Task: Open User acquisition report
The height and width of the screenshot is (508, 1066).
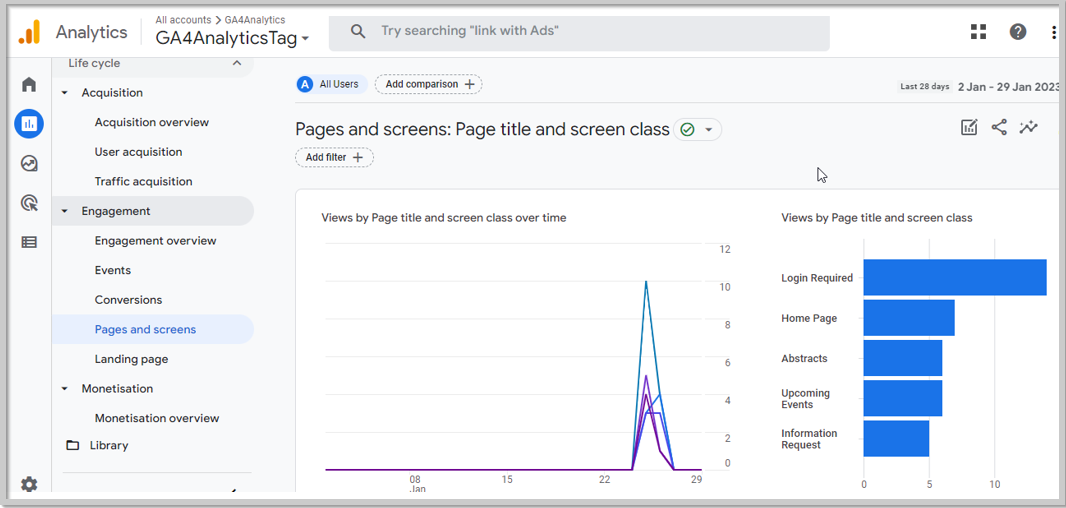Action: point(138,152)
